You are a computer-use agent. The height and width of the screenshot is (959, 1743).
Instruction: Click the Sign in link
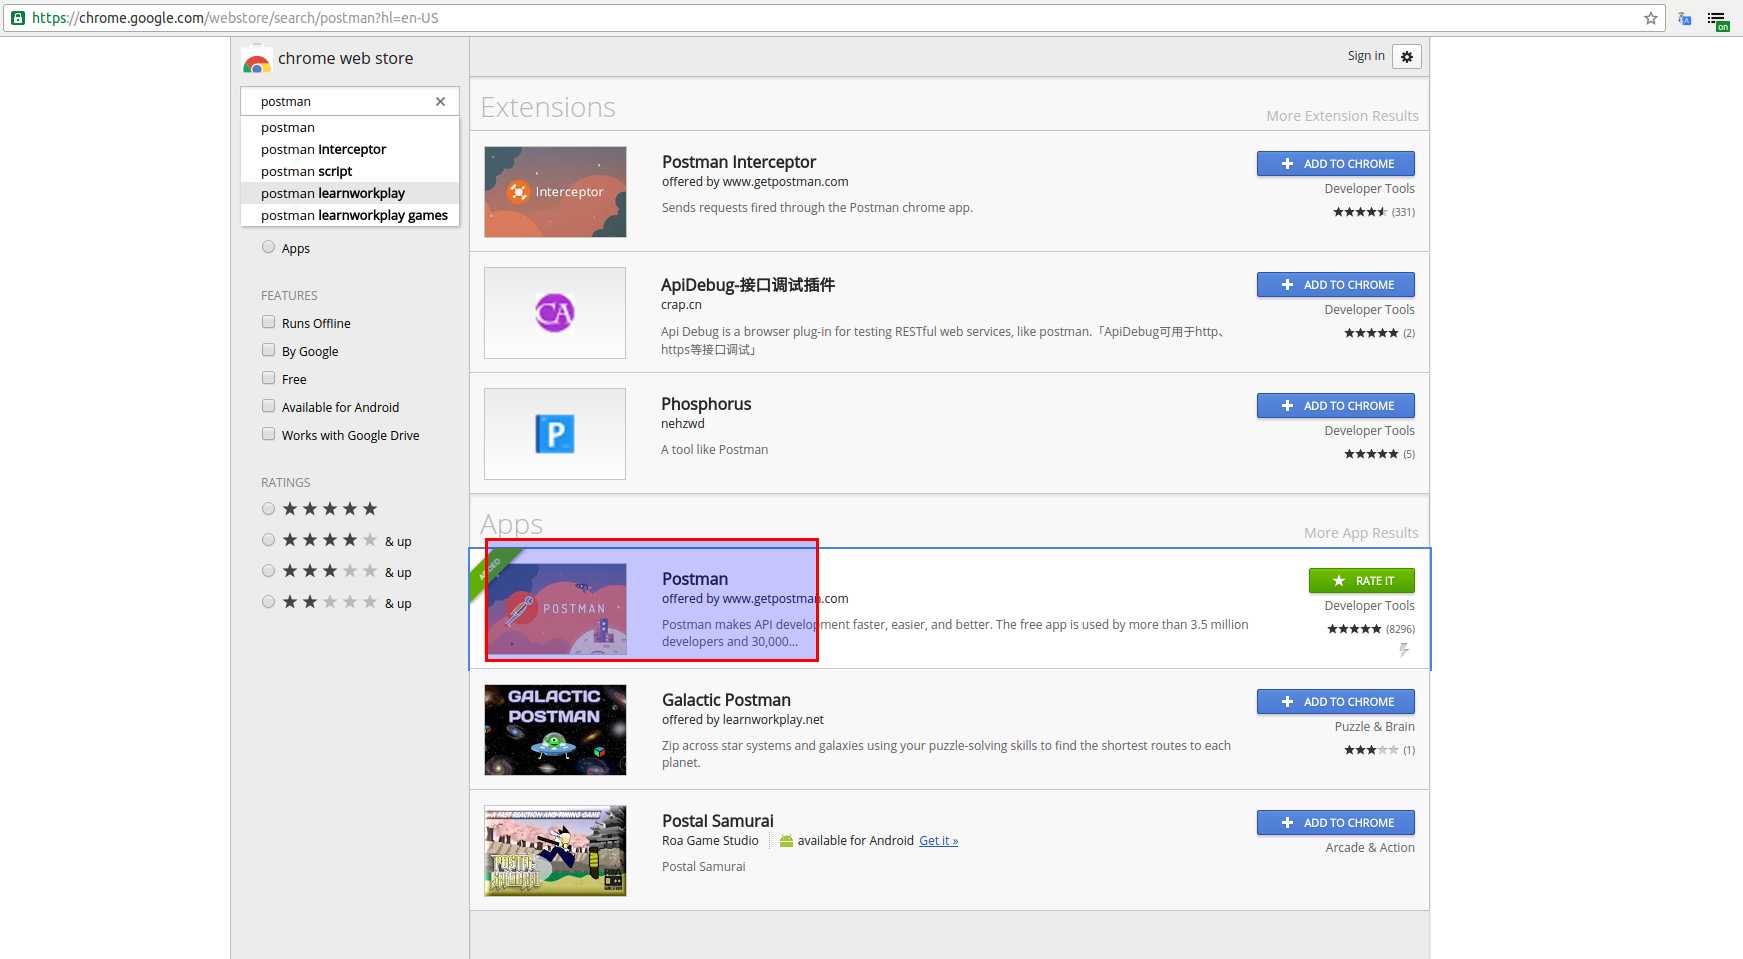pyautogui.click(x=1366, y=56)
